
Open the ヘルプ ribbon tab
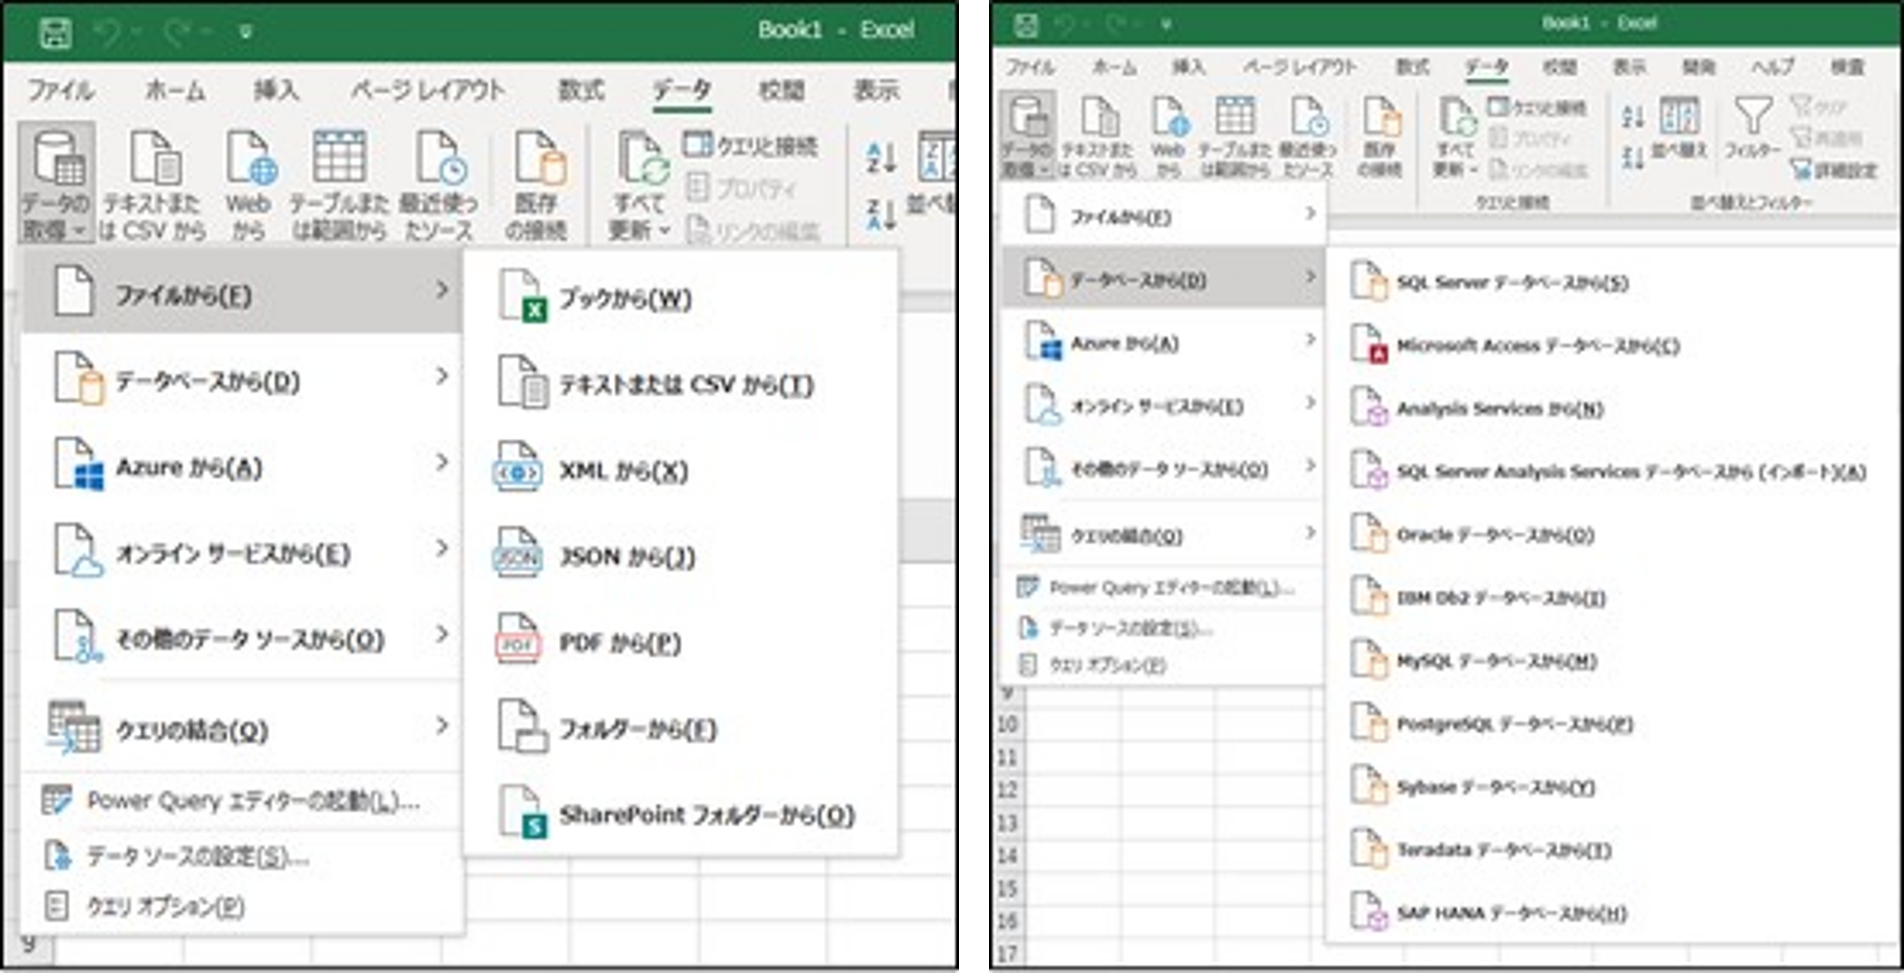(x=1772, y=67)
